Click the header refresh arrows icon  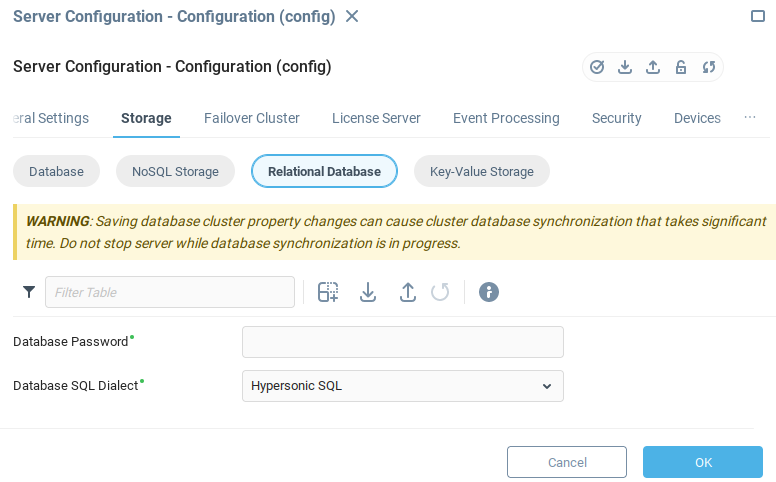pos(709,67)
